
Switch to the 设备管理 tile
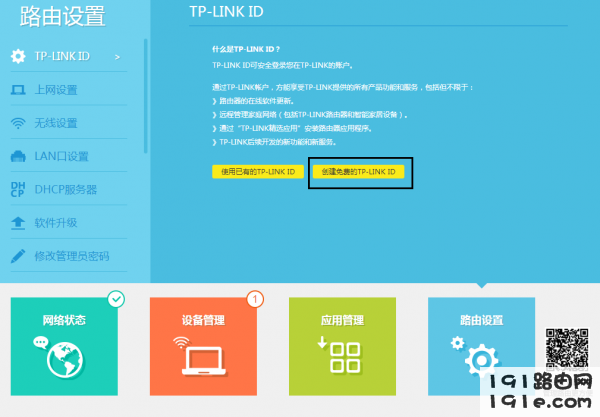coord(203,346)
